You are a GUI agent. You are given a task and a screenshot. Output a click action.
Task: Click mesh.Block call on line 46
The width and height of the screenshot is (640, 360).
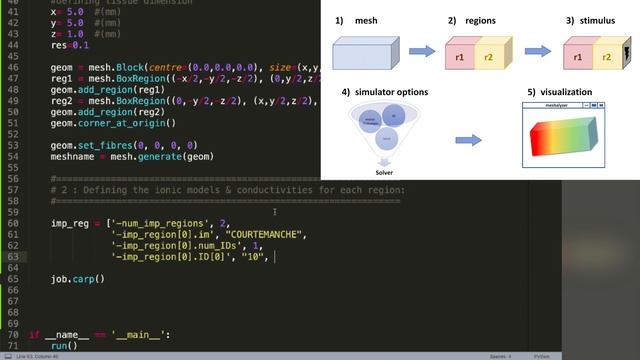click(x=204, y=67)
